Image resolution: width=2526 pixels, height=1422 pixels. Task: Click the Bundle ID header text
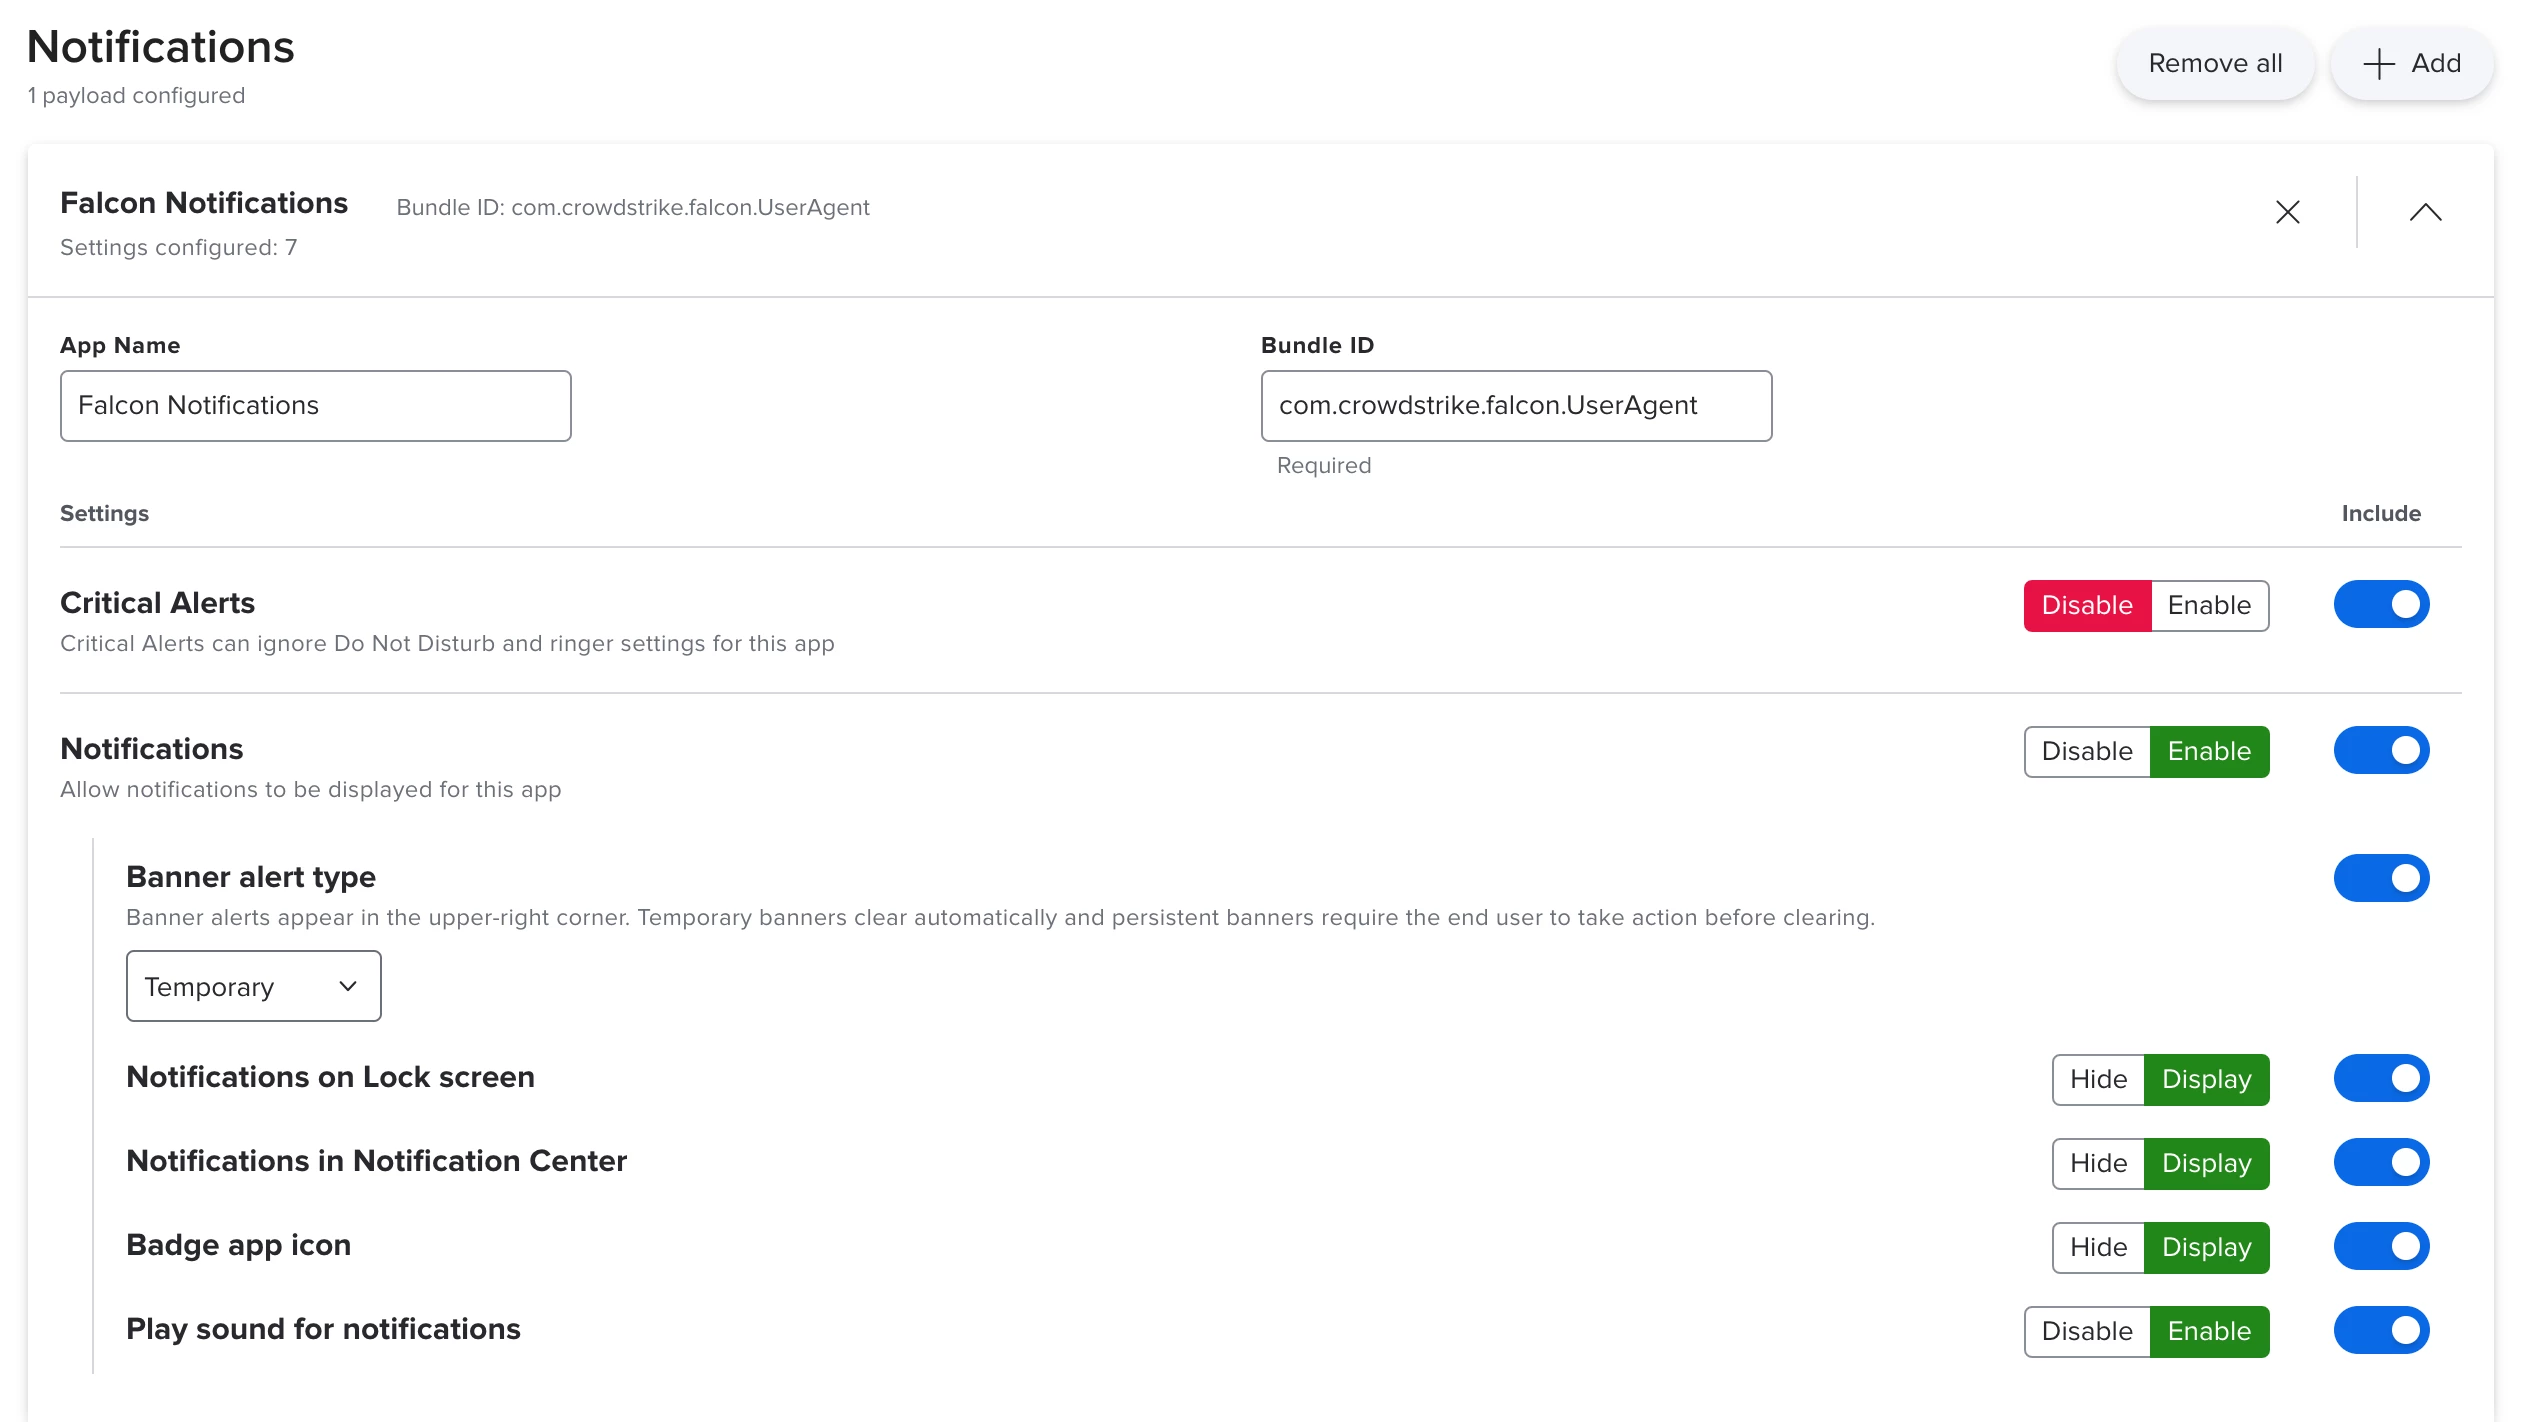coord(633,208)
